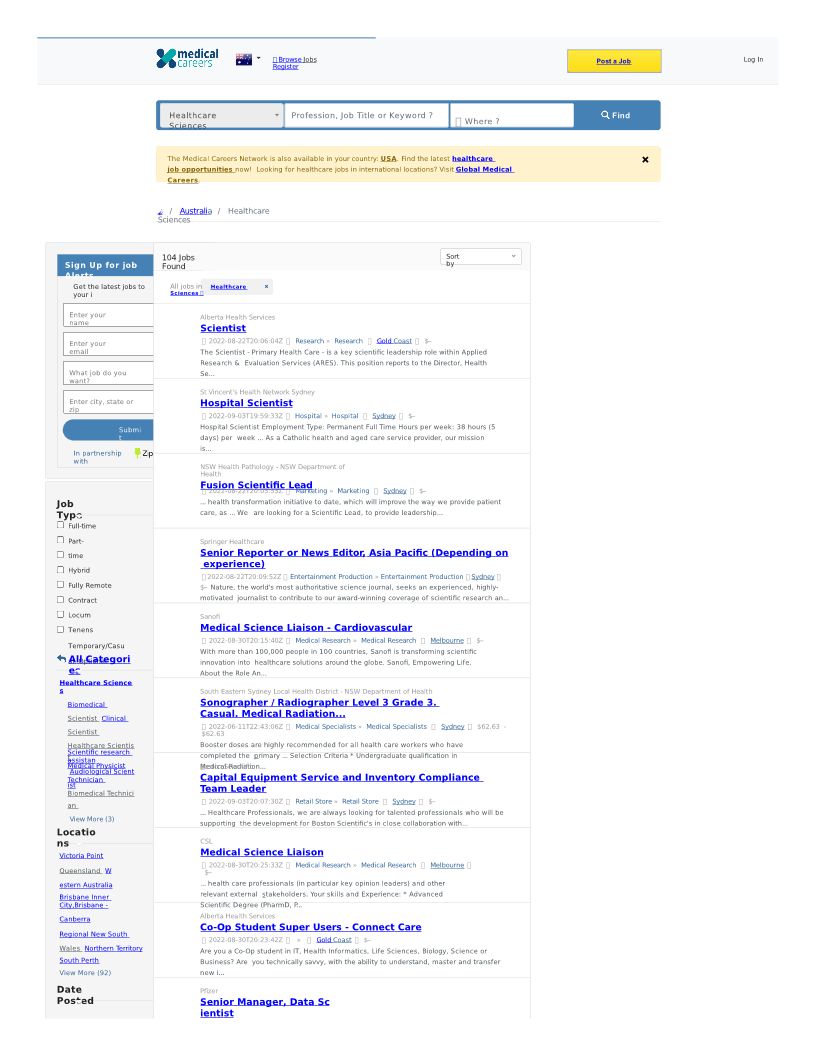
Task: Click the All Categories back arrow
Action: point(62,659)
